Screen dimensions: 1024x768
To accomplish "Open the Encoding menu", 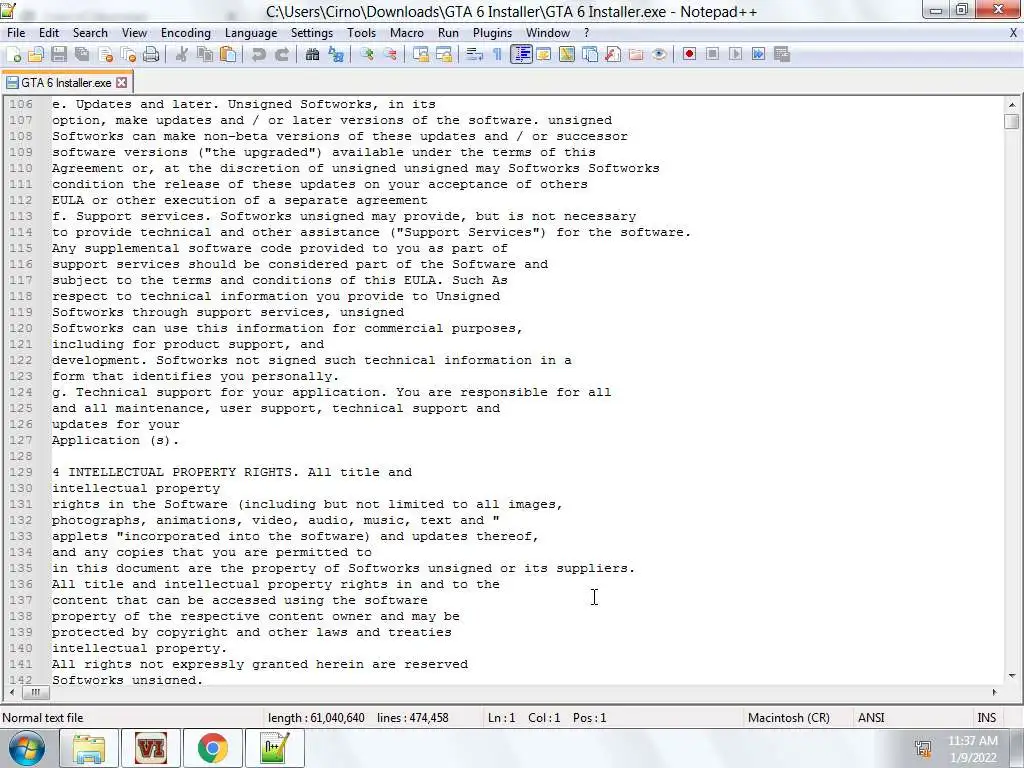I will point(186,33).
